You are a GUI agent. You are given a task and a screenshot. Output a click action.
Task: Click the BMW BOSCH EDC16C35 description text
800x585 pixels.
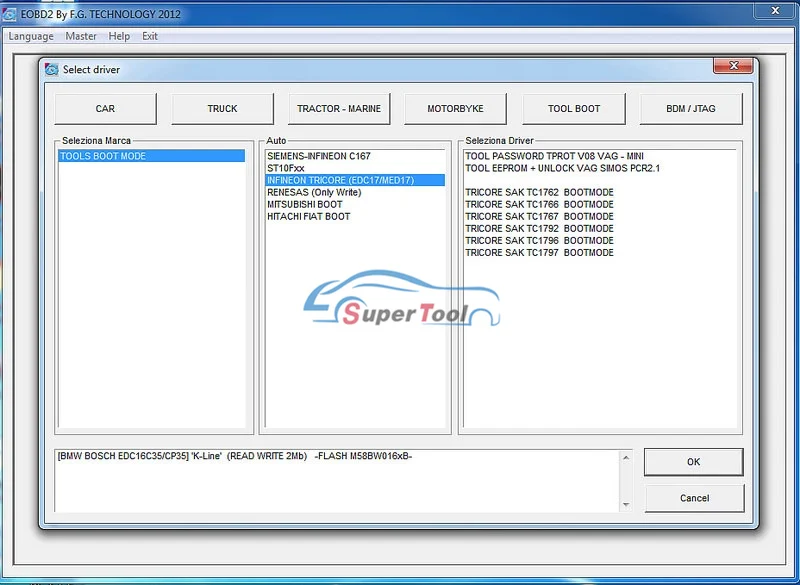pyautogui.click(x=235, y=456)
